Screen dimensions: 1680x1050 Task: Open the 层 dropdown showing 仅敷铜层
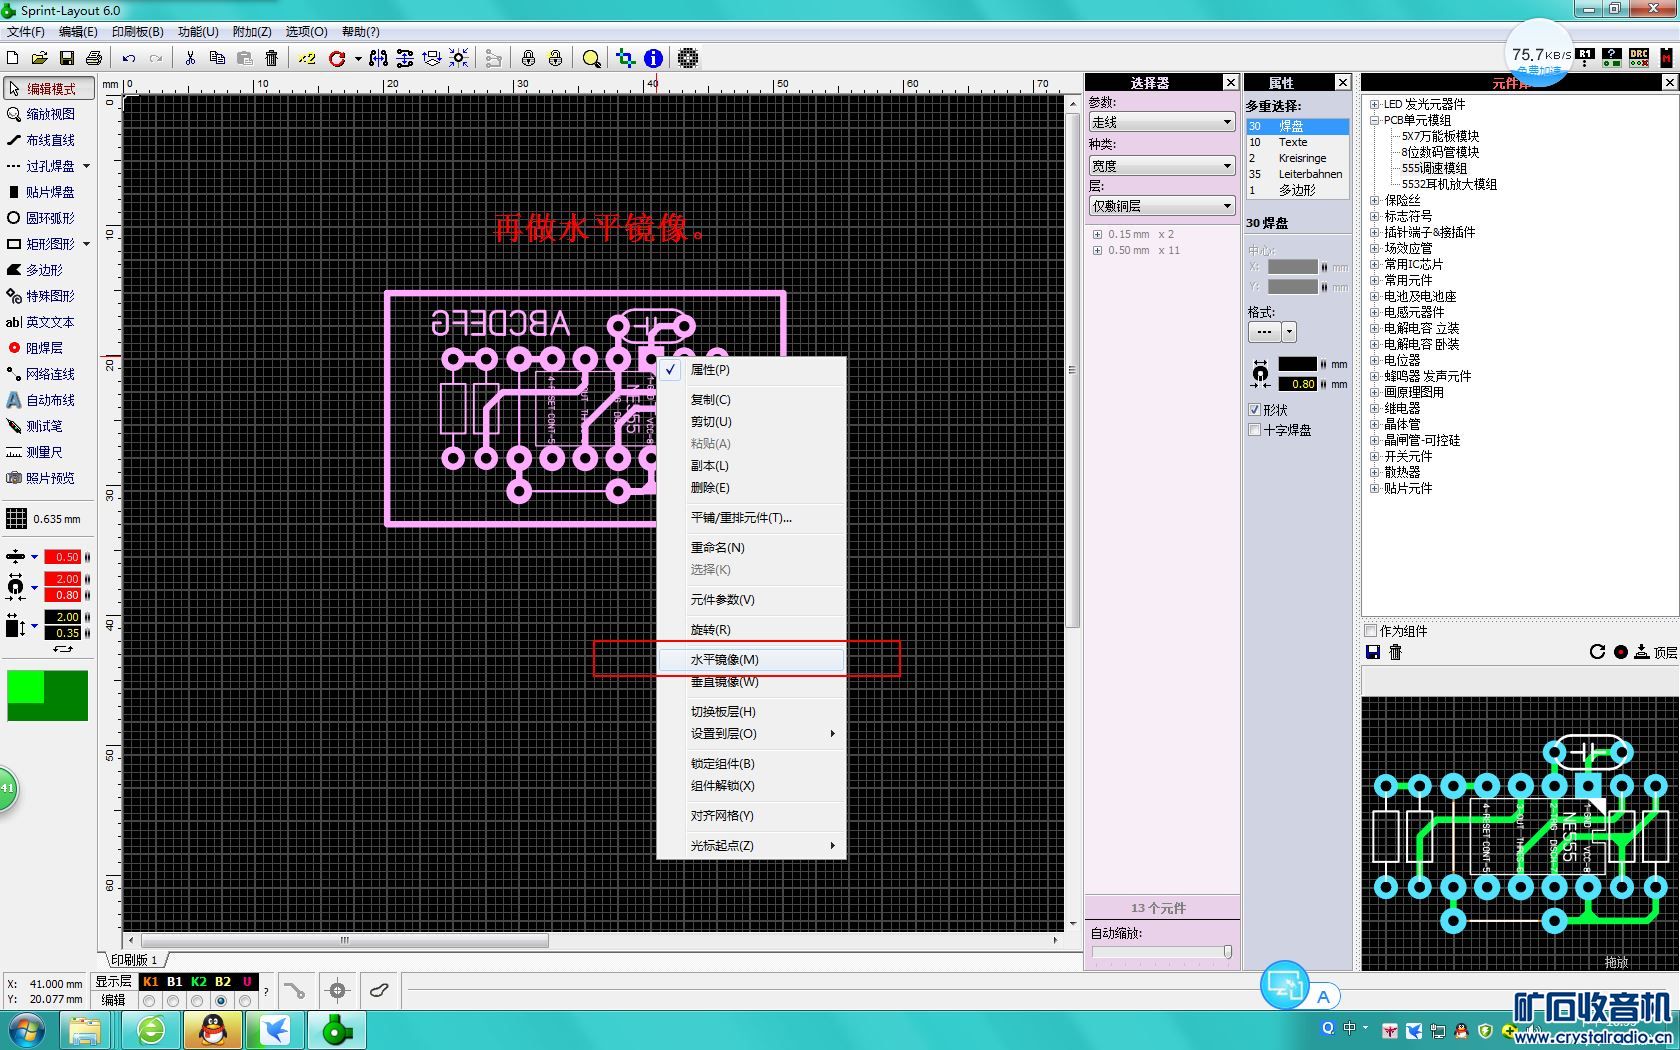[x=1162, y=206]
